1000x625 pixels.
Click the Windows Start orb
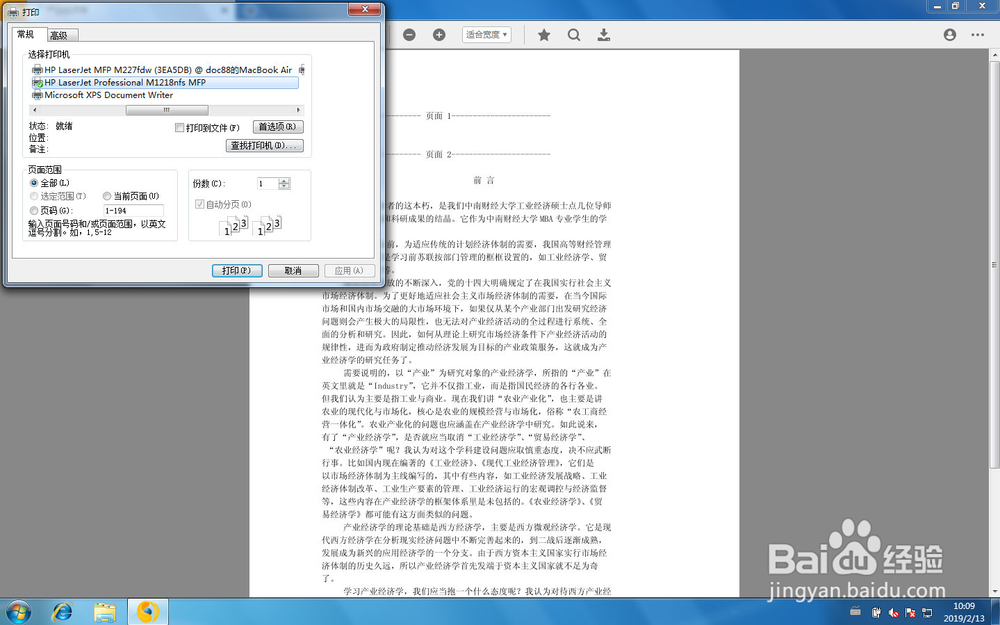(x=17, y=612)
